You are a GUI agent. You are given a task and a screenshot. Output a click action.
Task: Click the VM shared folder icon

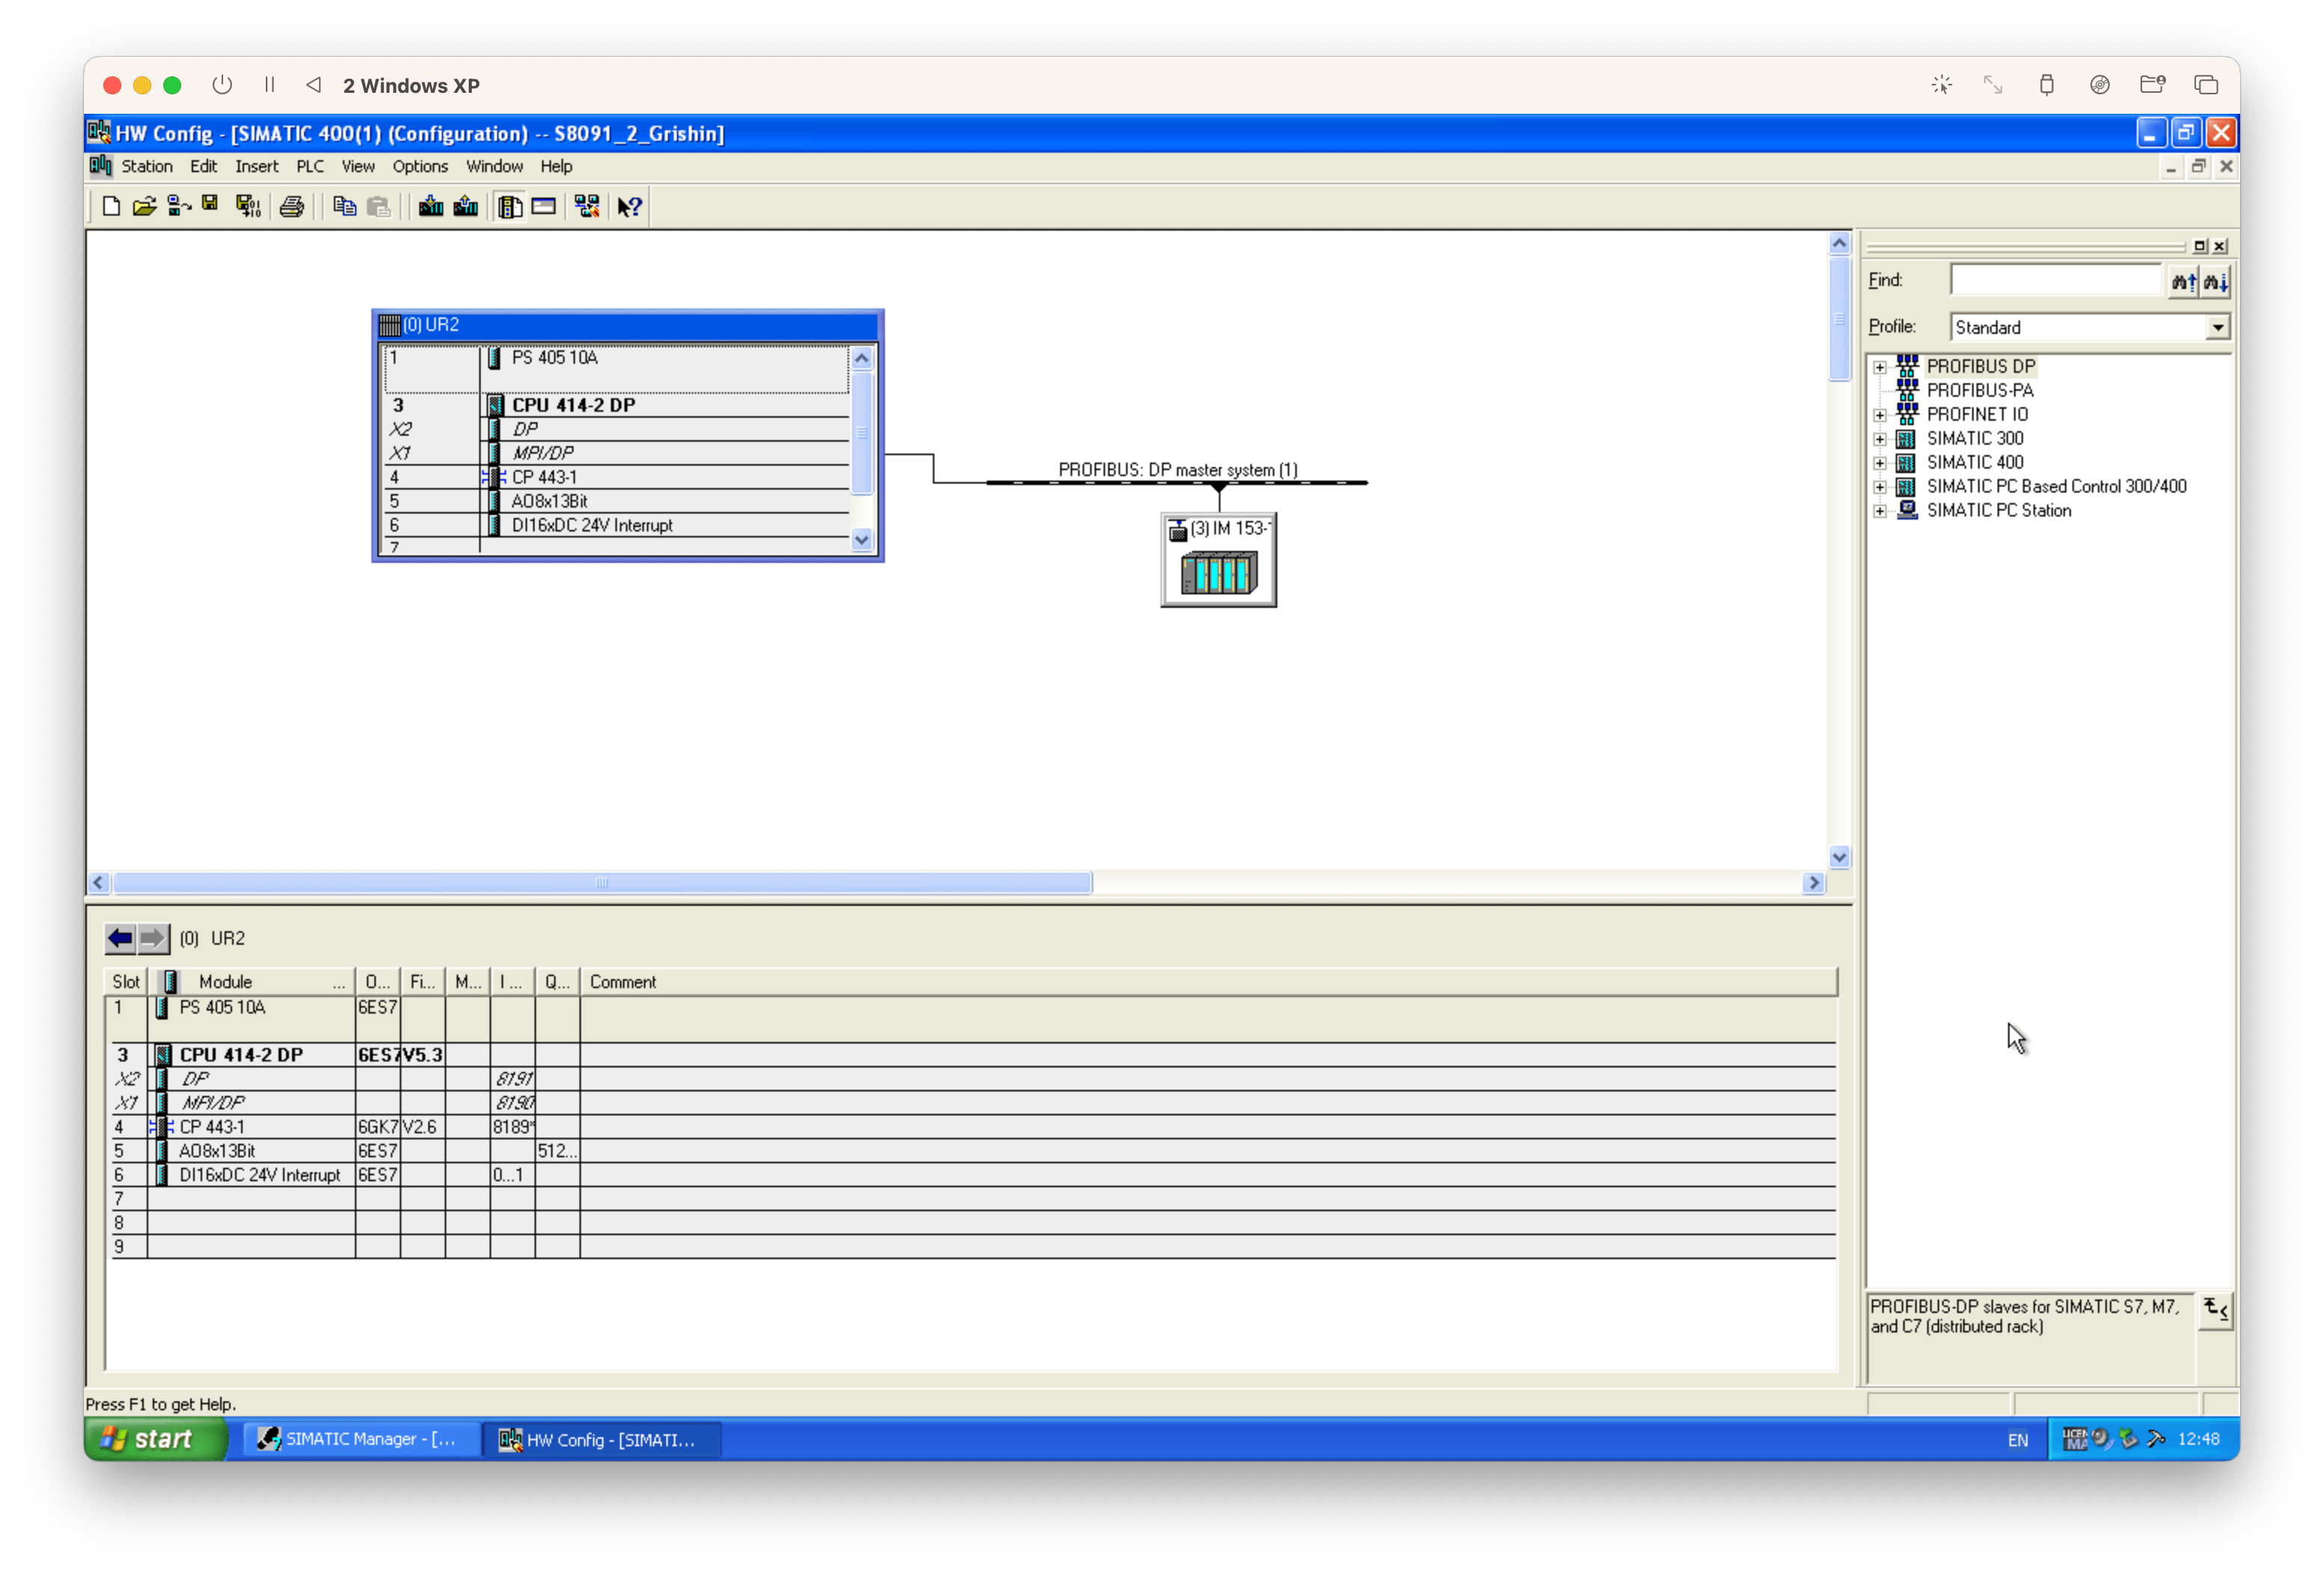click(2152, 85)
